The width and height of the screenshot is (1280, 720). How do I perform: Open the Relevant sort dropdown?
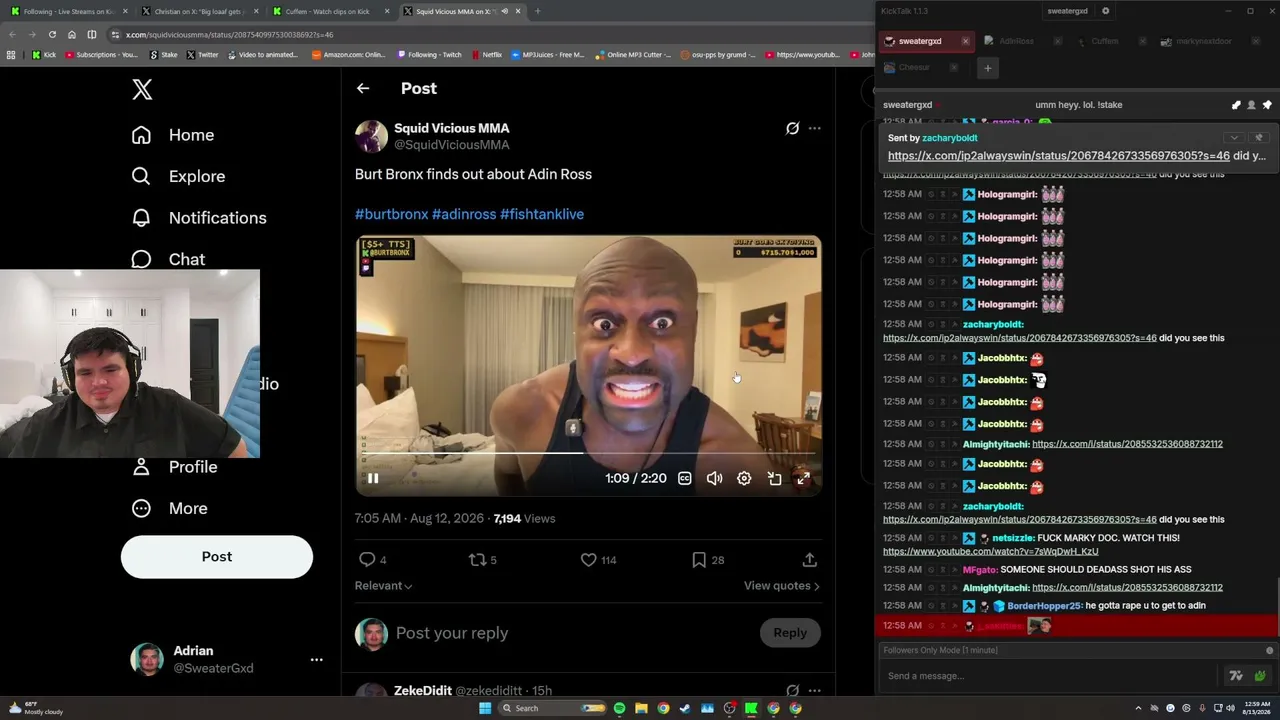[x=383, y=586]
